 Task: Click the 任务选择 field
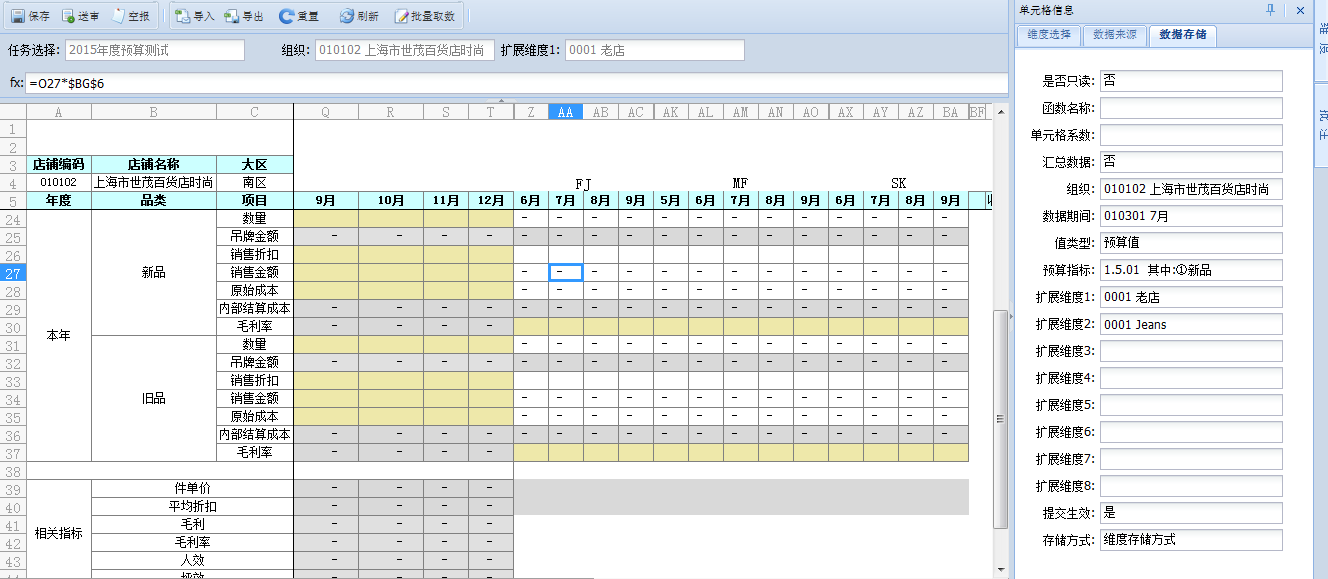[154, 50]
